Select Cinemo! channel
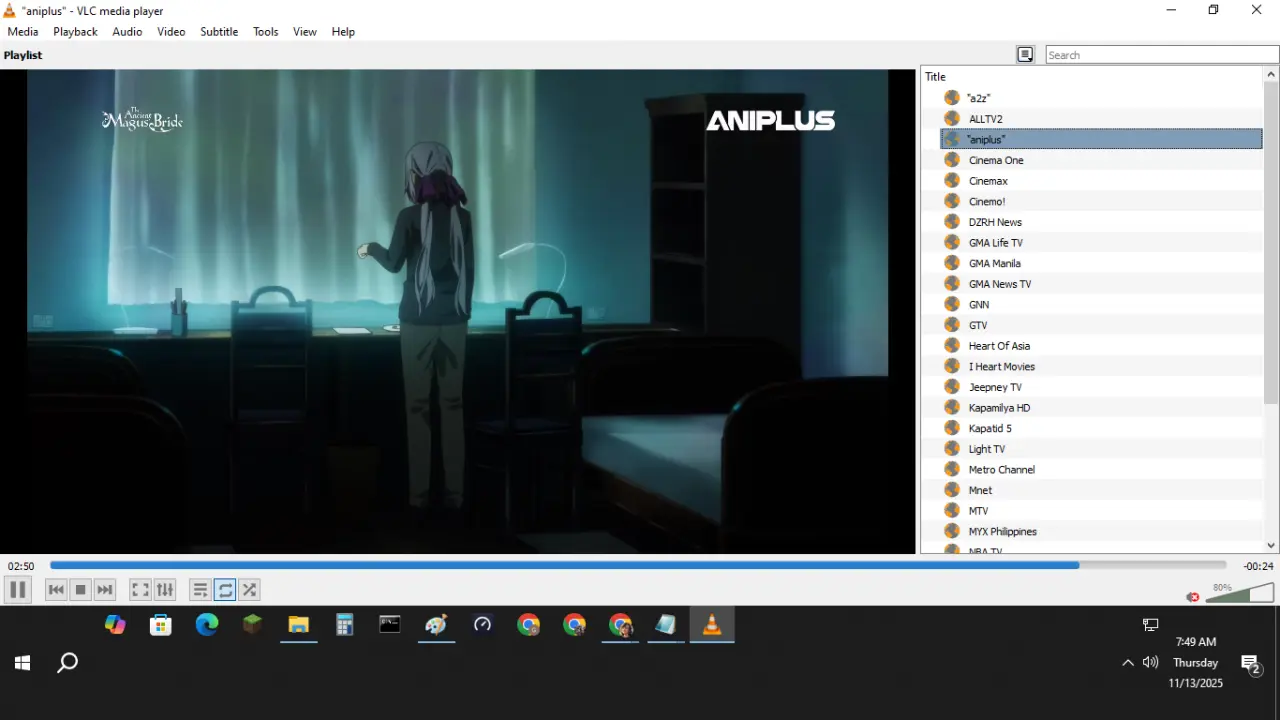This screenshot has width=1280, height=720. (x=1101, y=201)
